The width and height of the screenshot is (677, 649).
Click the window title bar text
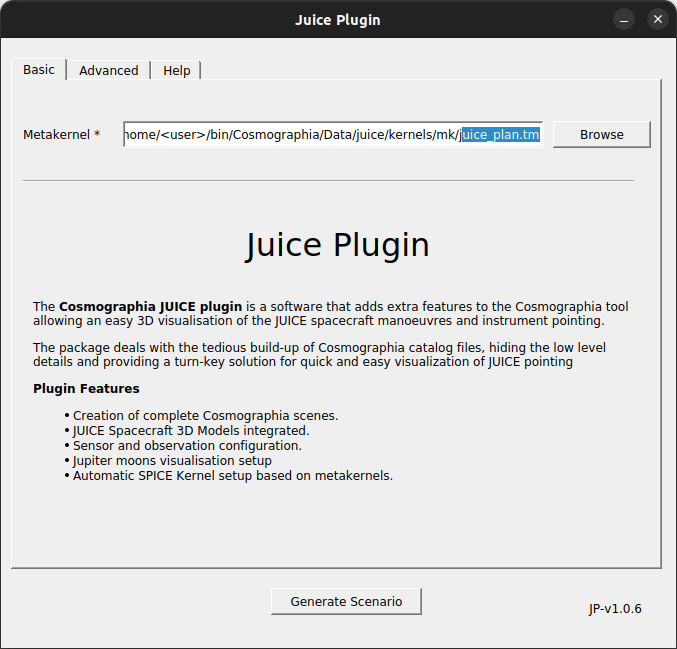click(338, 20)
